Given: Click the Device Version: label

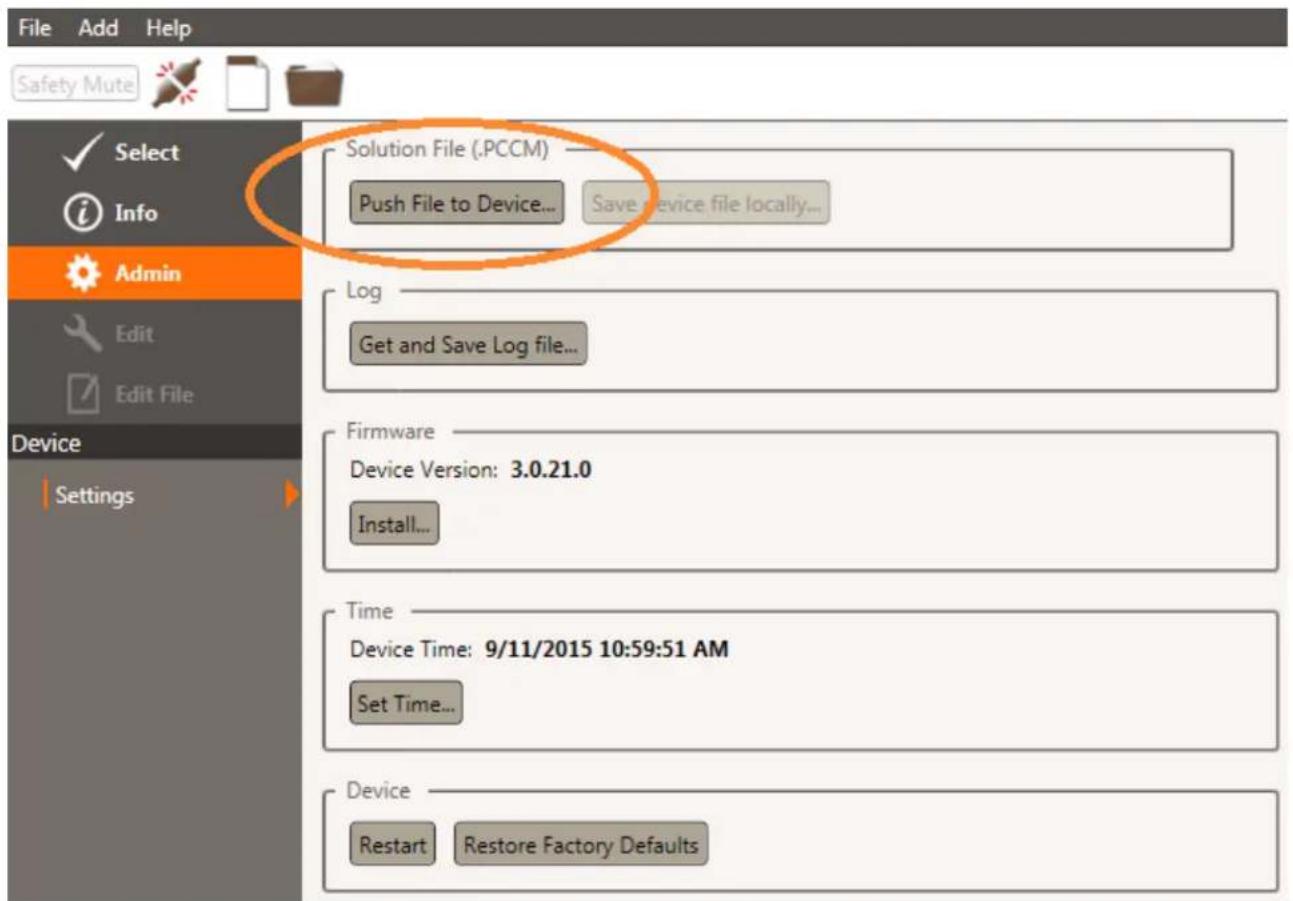Looking at the screenshot, I should [x=424, y=471].
